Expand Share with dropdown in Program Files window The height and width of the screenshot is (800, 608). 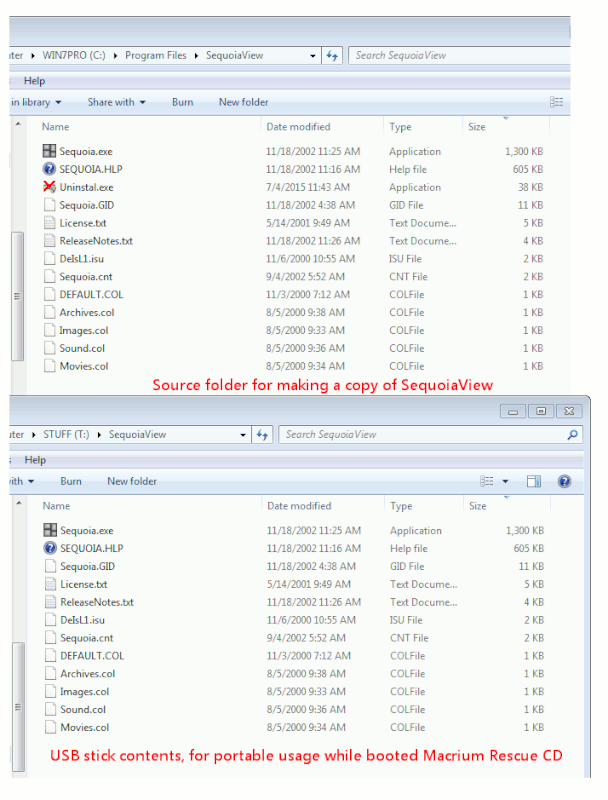pos(142,103)
